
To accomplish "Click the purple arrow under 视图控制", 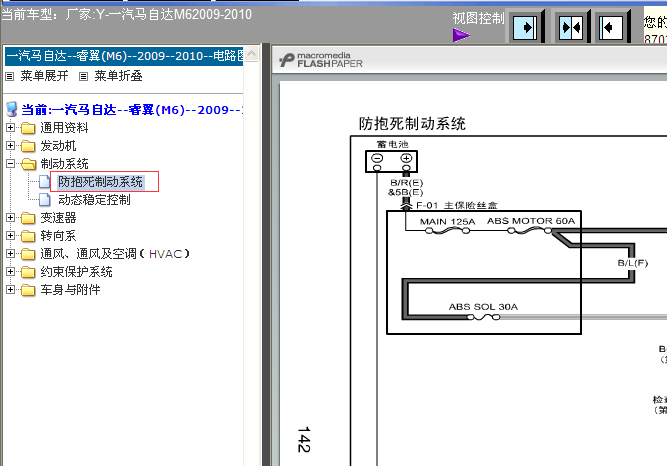I will coord(462,35).
